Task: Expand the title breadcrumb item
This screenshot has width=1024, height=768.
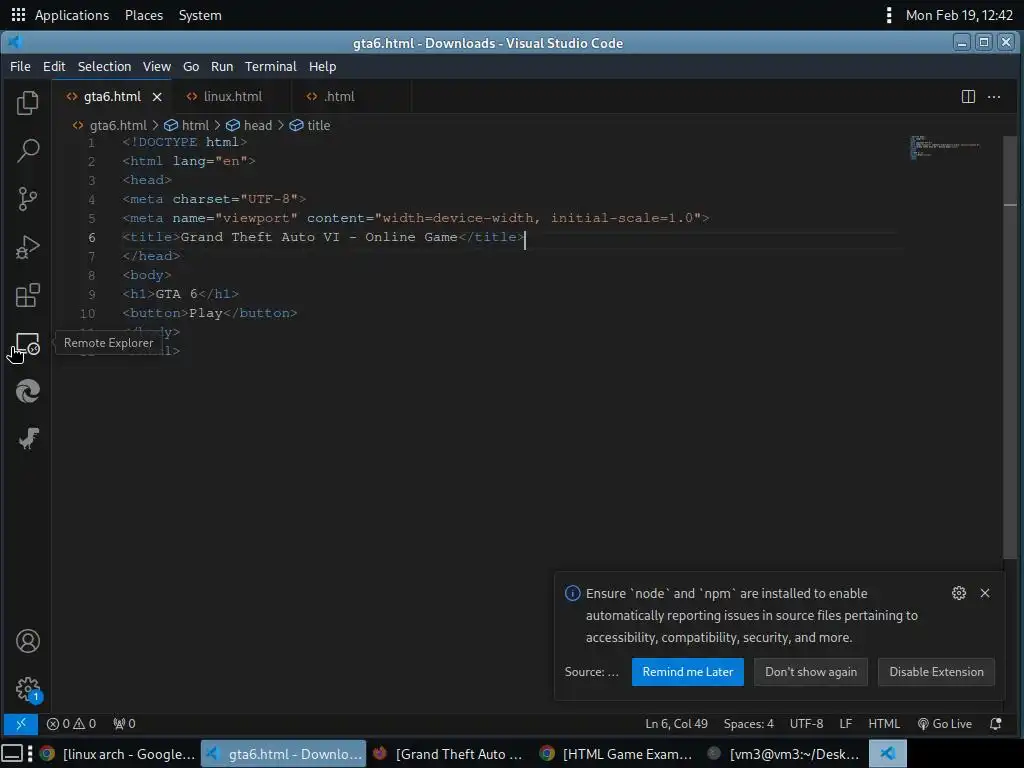Action: pyautogui.click(x=310, y=125)
